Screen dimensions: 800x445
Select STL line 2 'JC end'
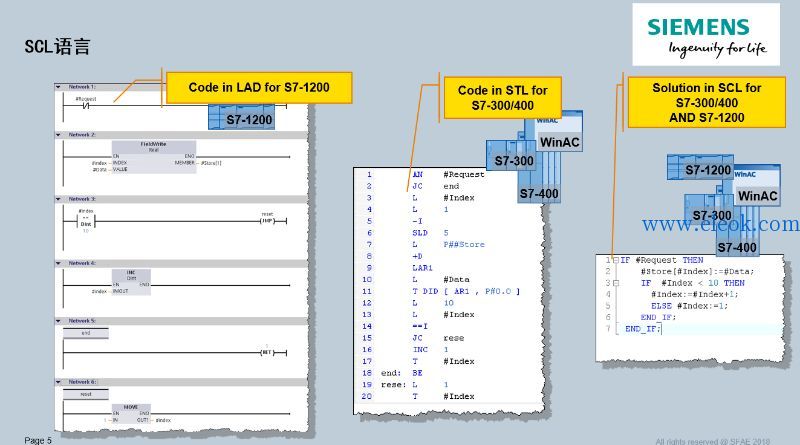click(436, 186)
